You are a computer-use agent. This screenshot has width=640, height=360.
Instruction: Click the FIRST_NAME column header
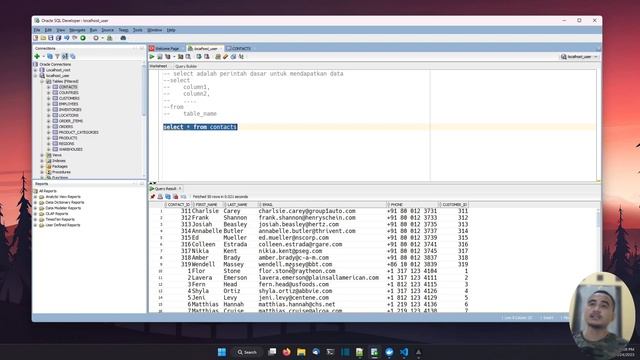pos(208,204)
